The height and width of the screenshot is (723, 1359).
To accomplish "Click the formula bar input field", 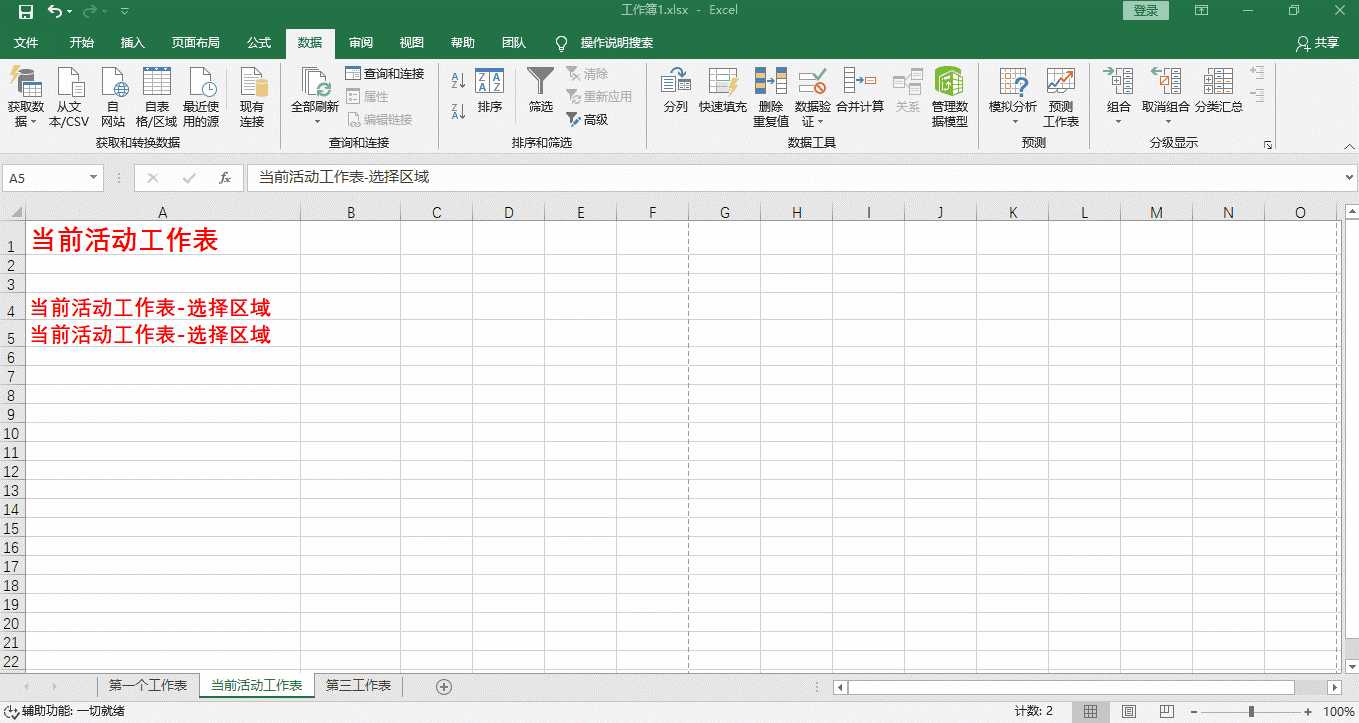I will pyautogui.click(x=794, y=178).
